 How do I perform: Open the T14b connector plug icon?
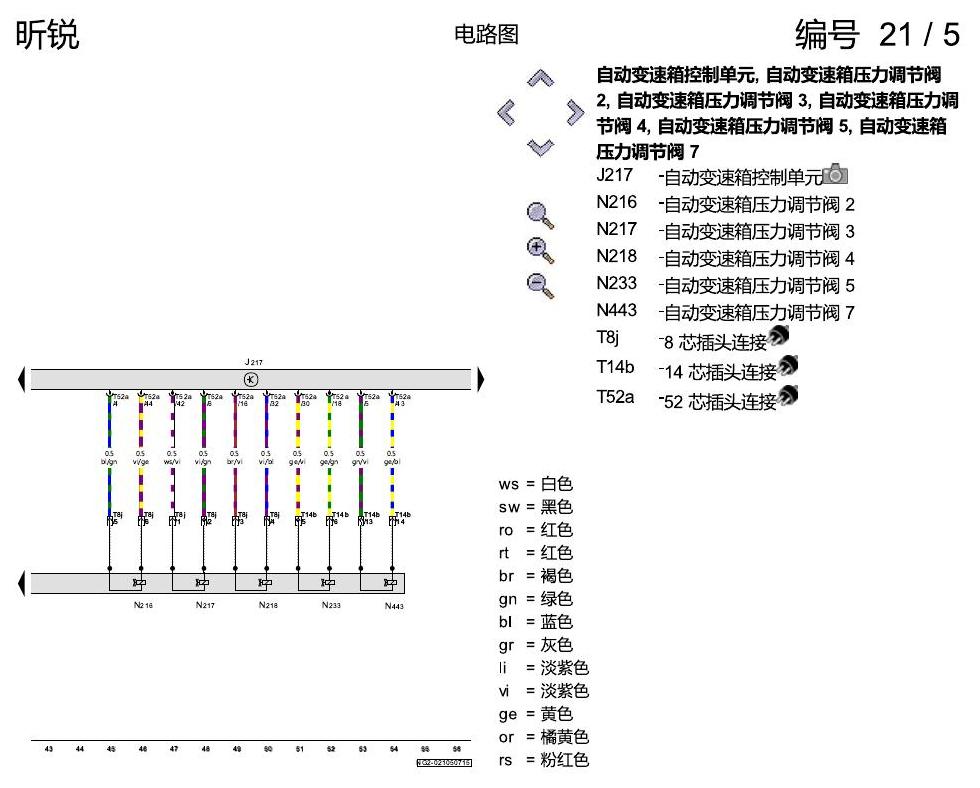pyautogui.click(x=788, y=366)
